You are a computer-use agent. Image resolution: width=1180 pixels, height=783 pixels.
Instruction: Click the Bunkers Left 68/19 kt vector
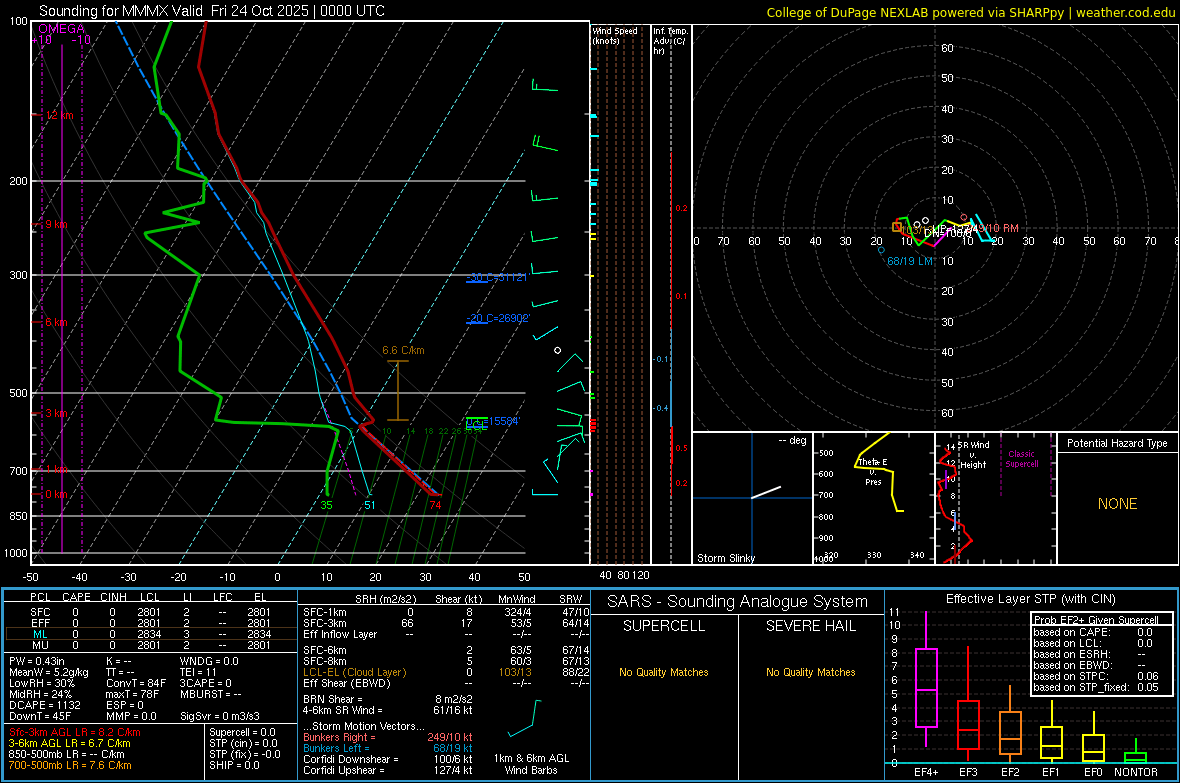[388, 748]
